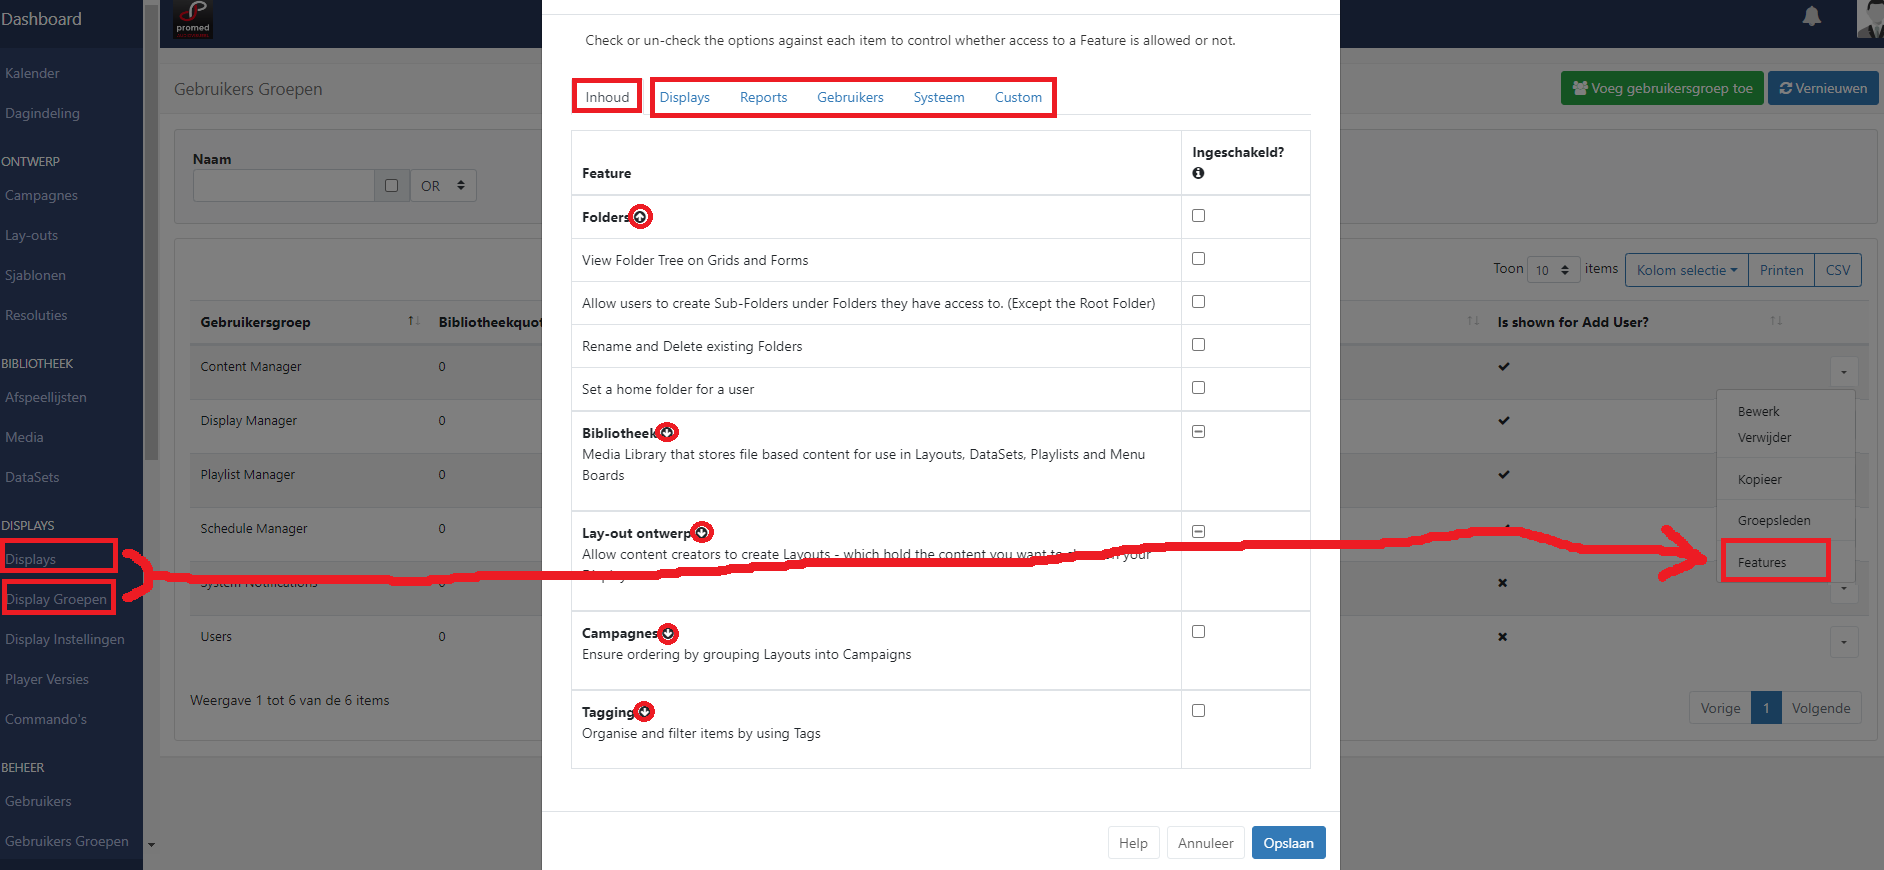Select Features in the context menu
This screenshot has width=1884, height=870.
(x=1762, y=563)
